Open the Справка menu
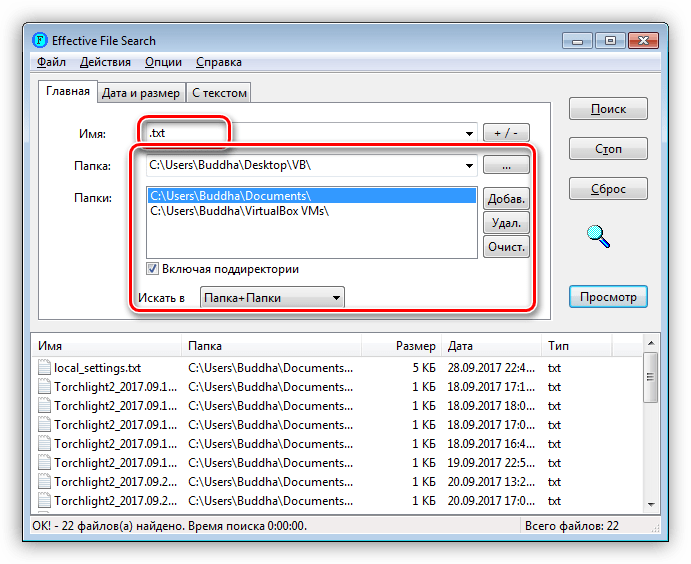The width and height of the screenshot is (691, 564). tap(219, 62)
